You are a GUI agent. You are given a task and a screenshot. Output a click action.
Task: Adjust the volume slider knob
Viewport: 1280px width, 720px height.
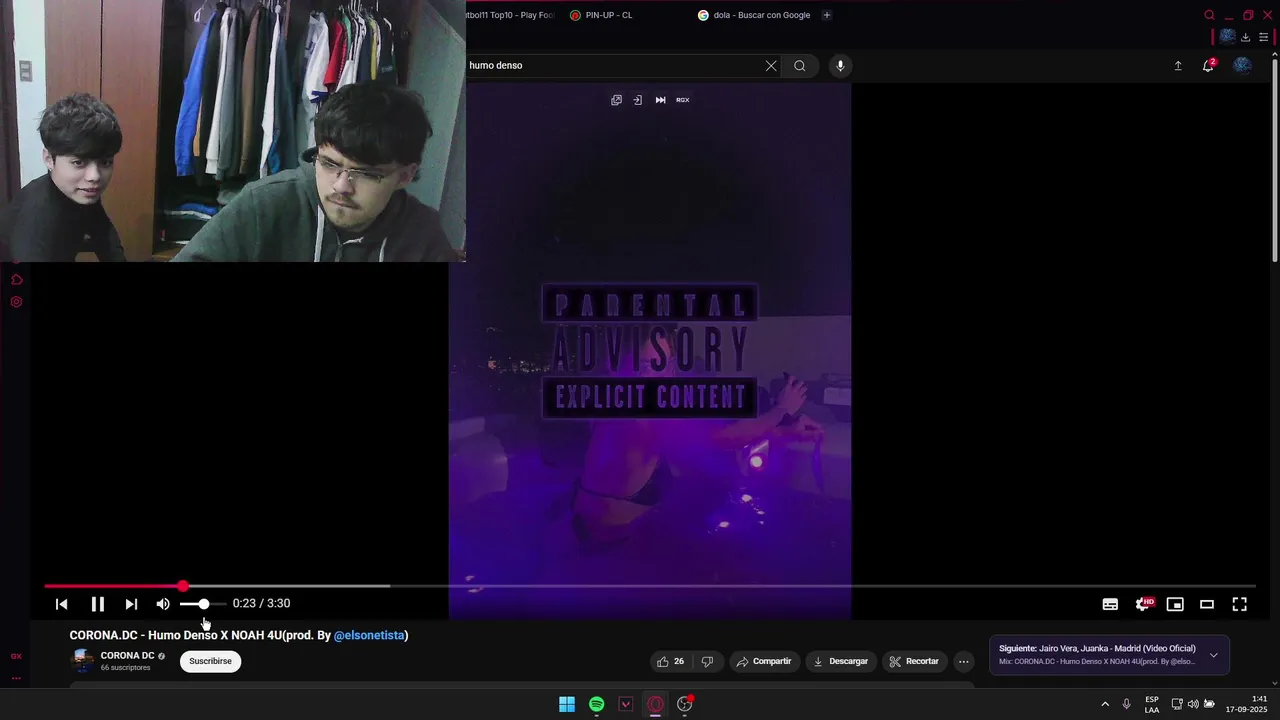204,604
